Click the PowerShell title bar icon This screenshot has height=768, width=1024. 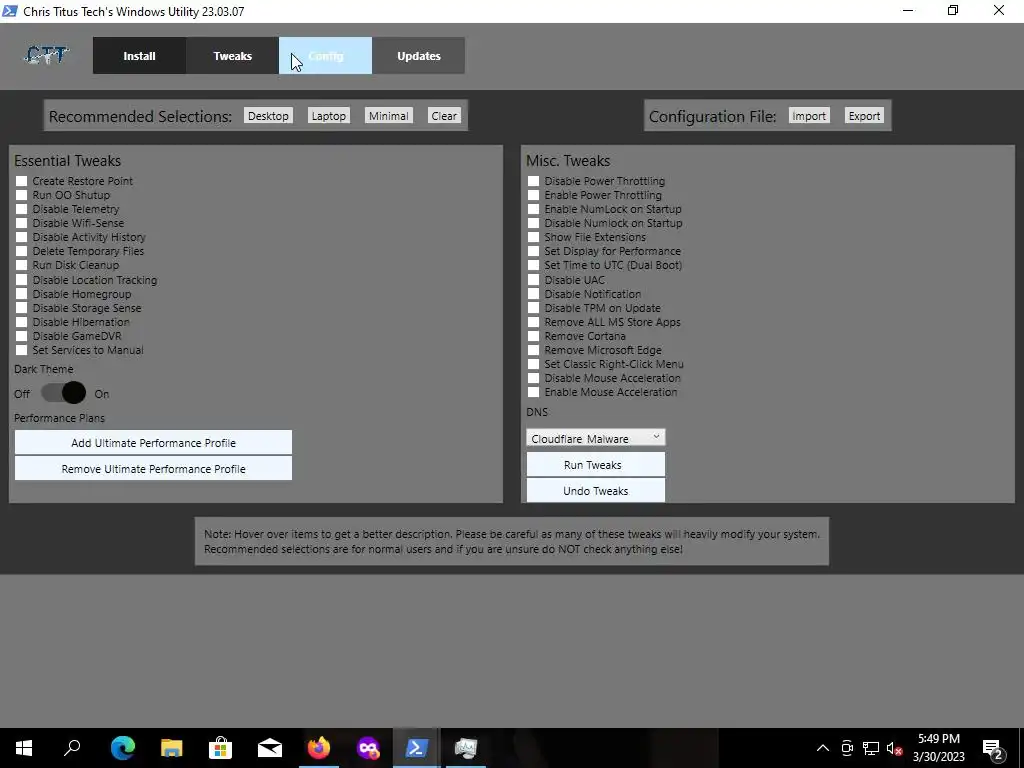point(10,11)
